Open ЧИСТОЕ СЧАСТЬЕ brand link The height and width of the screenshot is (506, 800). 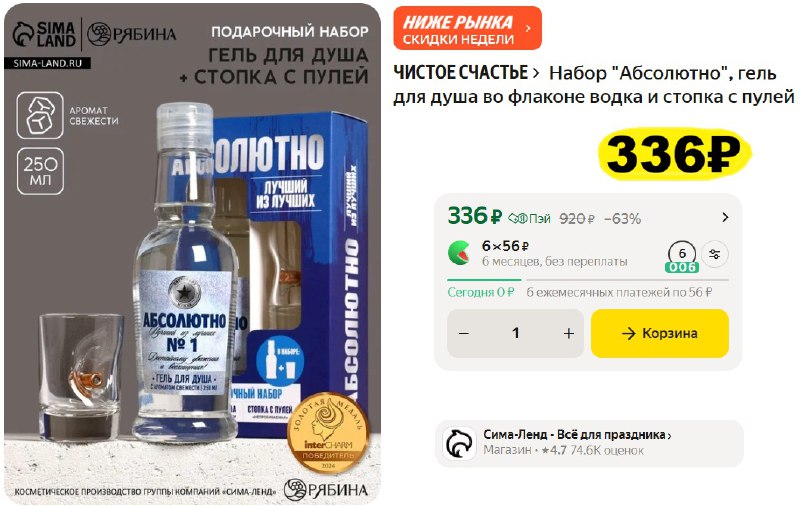[466, 73]
